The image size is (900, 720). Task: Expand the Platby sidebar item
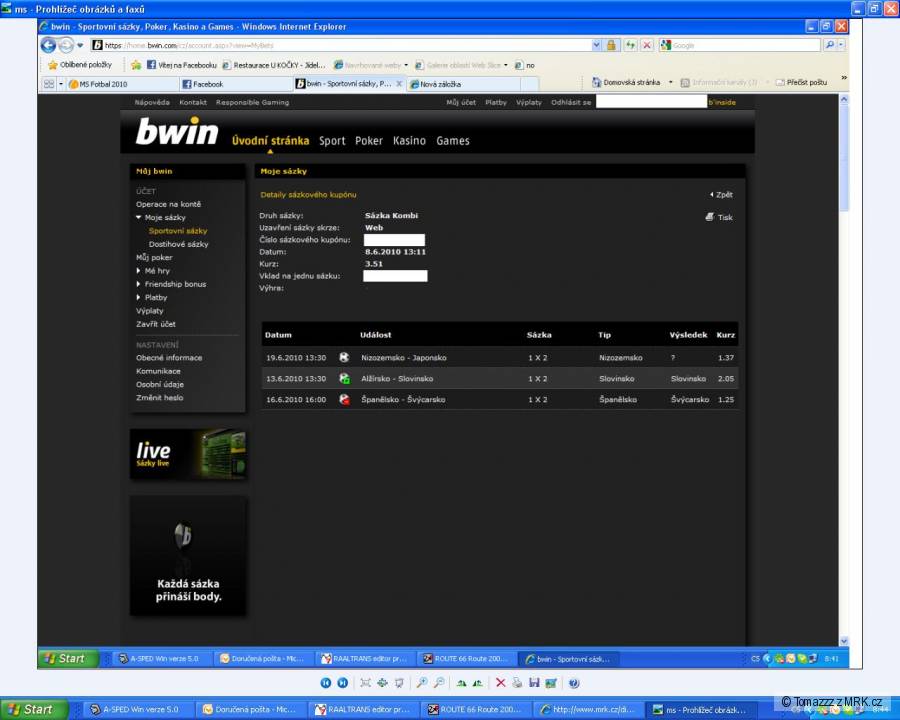coord(139,297)
